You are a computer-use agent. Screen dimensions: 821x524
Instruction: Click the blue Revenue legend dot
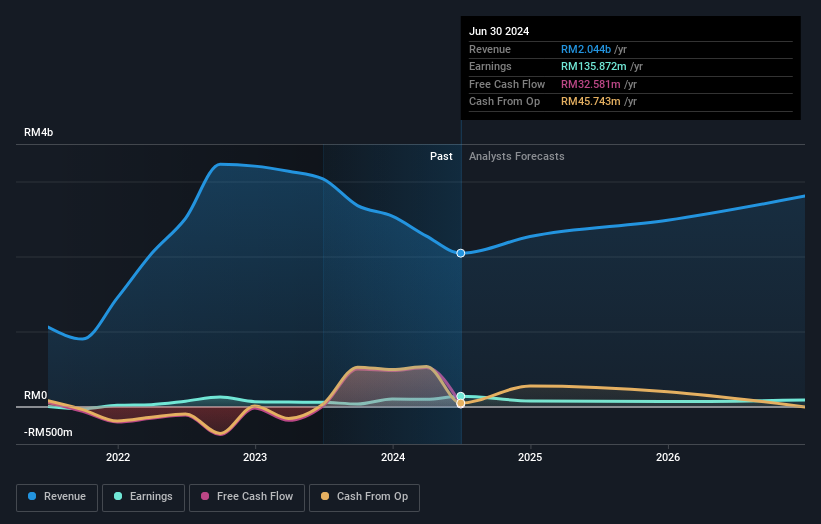[32, 496]
